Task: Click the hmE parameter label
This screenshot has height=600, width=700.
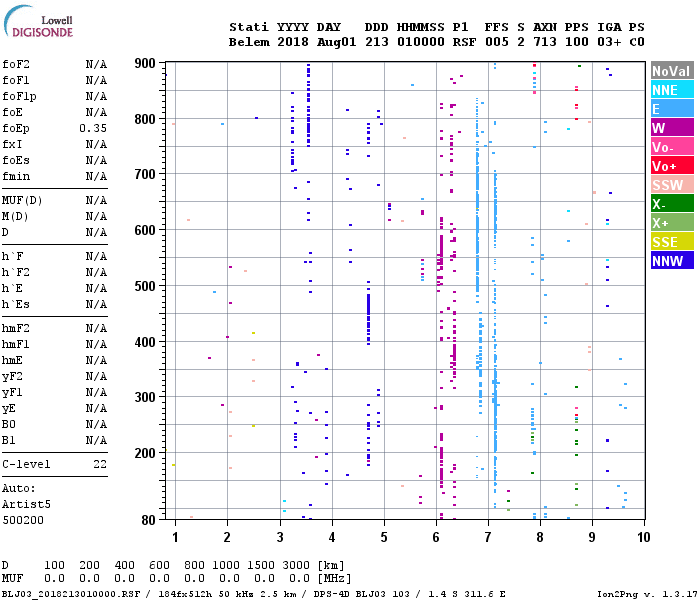Action: [x=12, y=361]
